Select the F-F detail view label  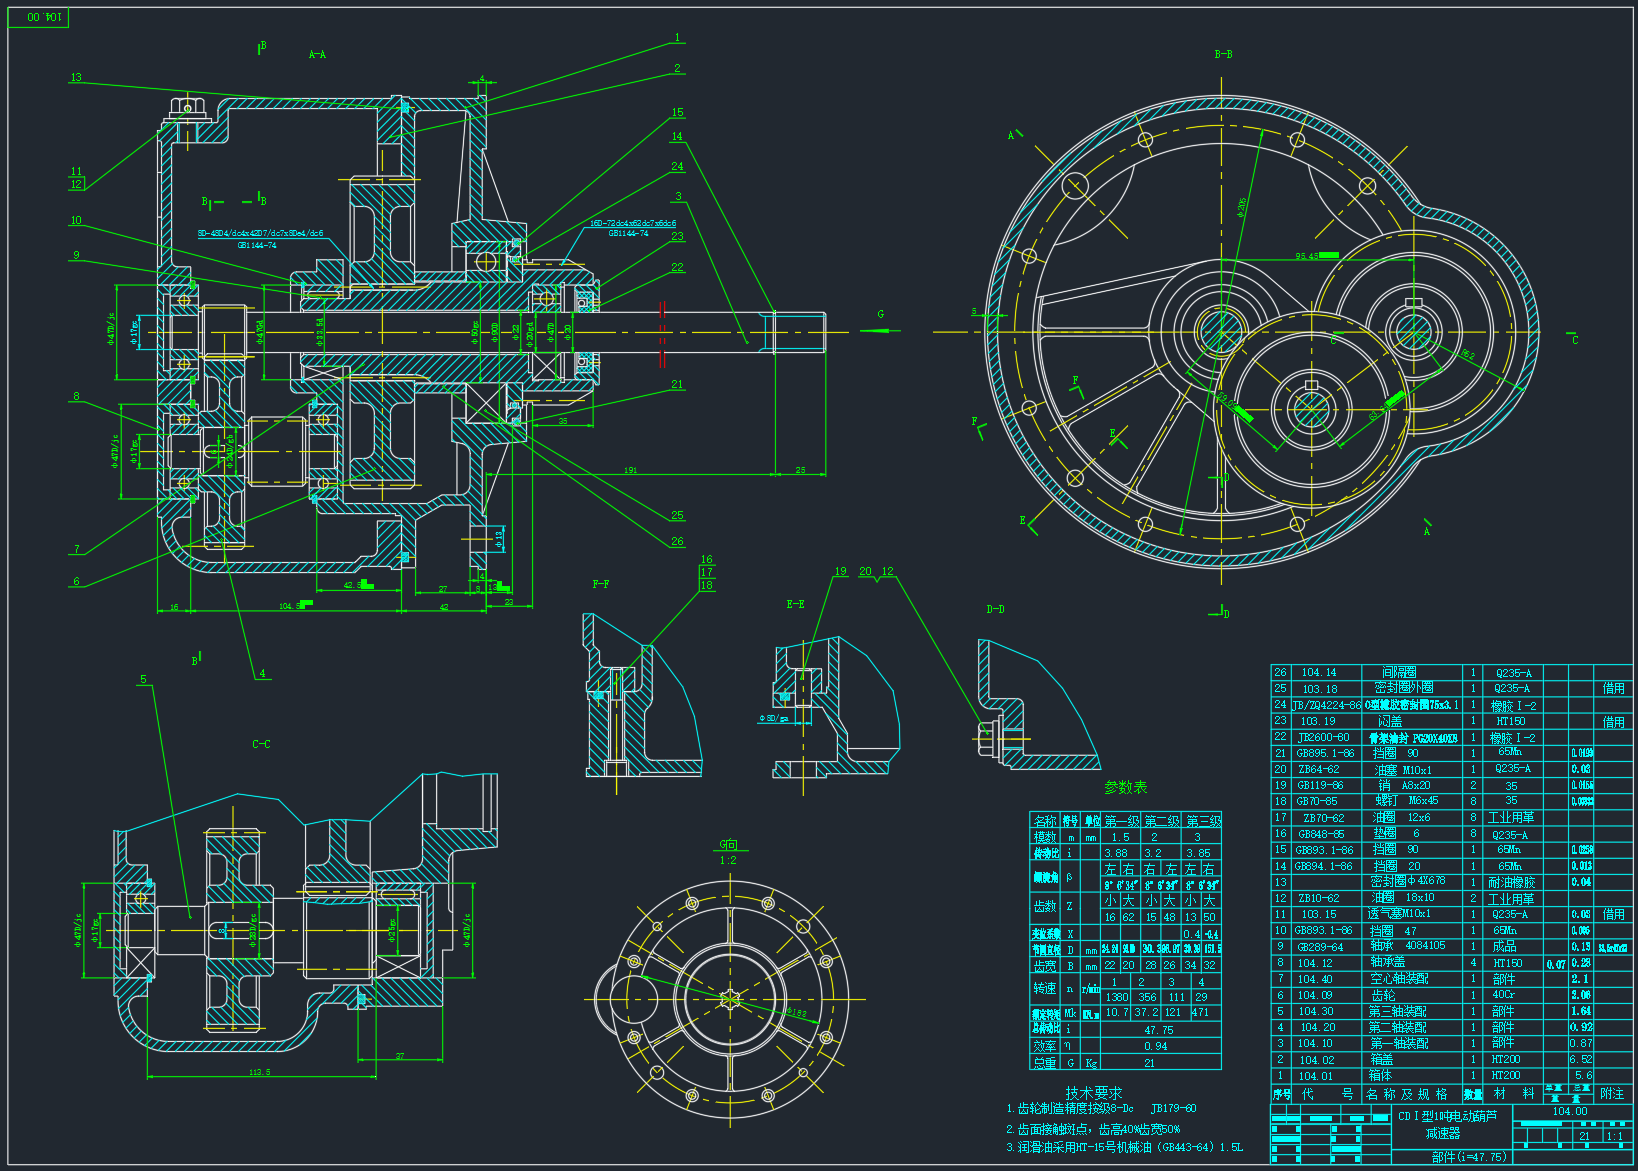(601, 584)
